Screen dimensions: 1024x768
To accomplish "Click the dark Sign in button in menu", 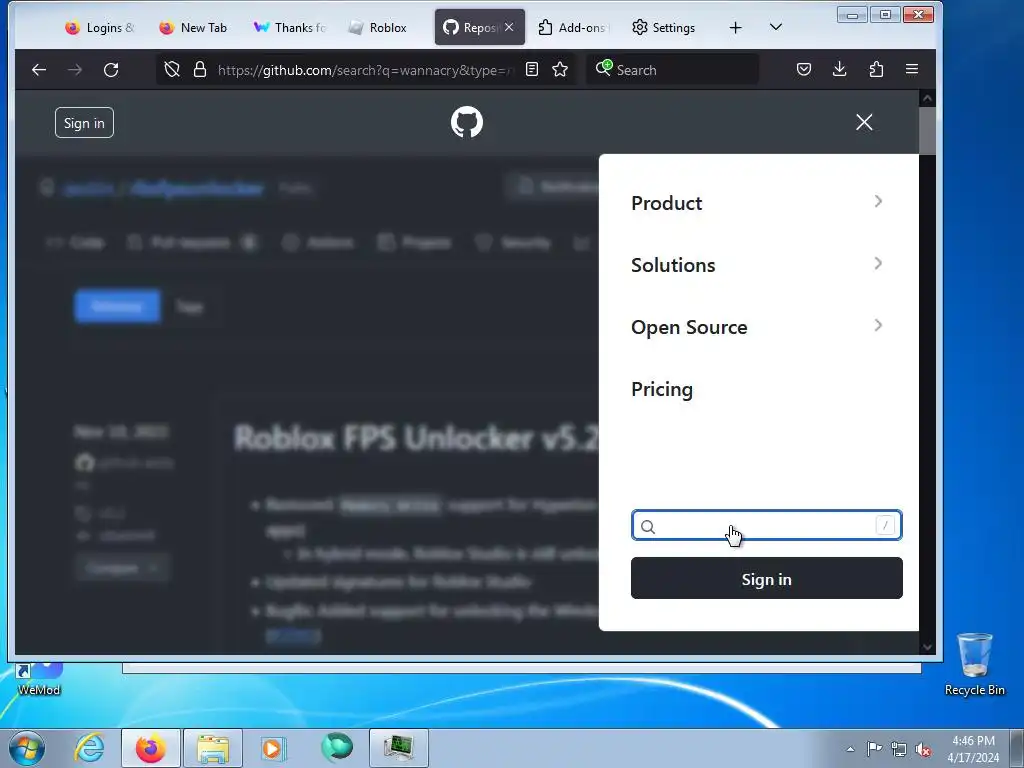I will [x=767, y=579].
